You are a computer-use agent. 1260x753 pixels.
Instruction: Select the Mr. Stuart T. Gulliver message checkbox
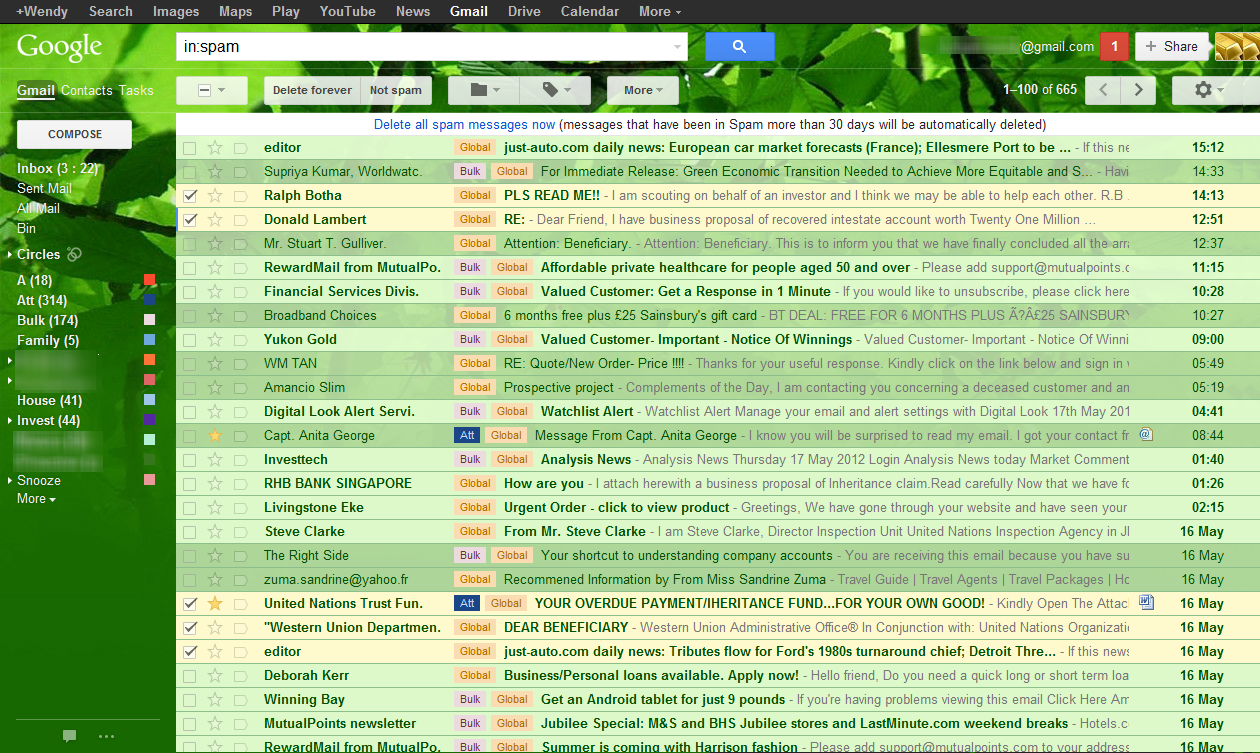(190, 243)
